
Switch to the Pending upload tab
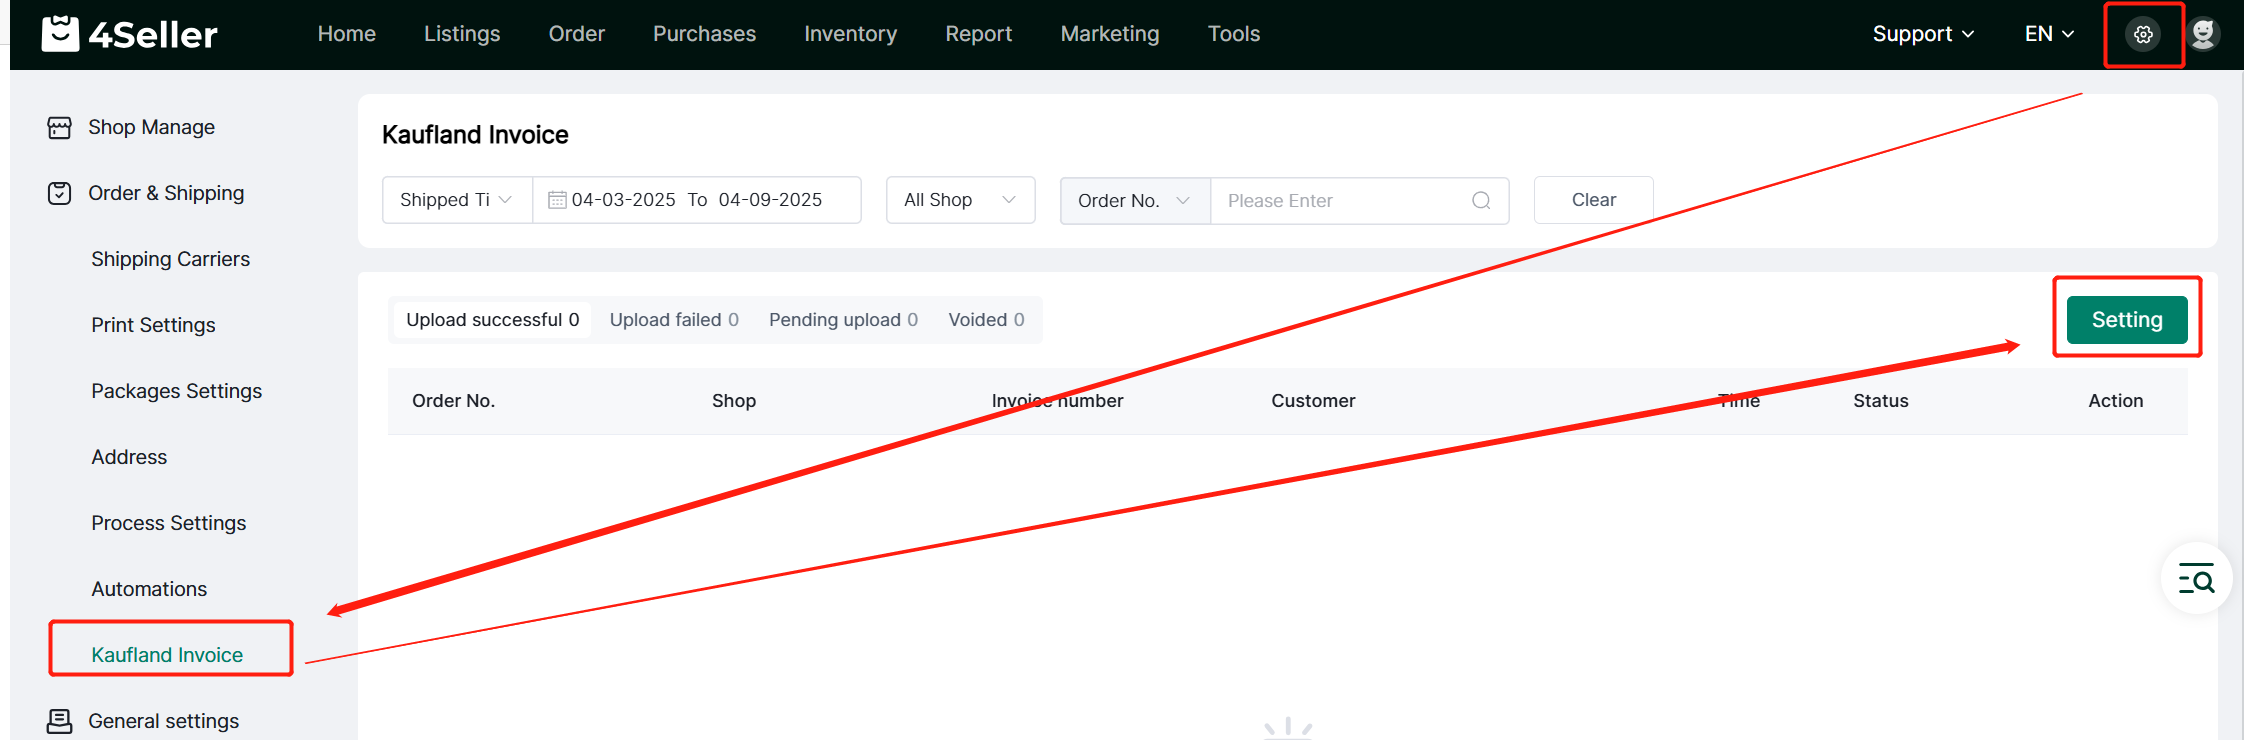pyautogui.click(x=842, y=320)
